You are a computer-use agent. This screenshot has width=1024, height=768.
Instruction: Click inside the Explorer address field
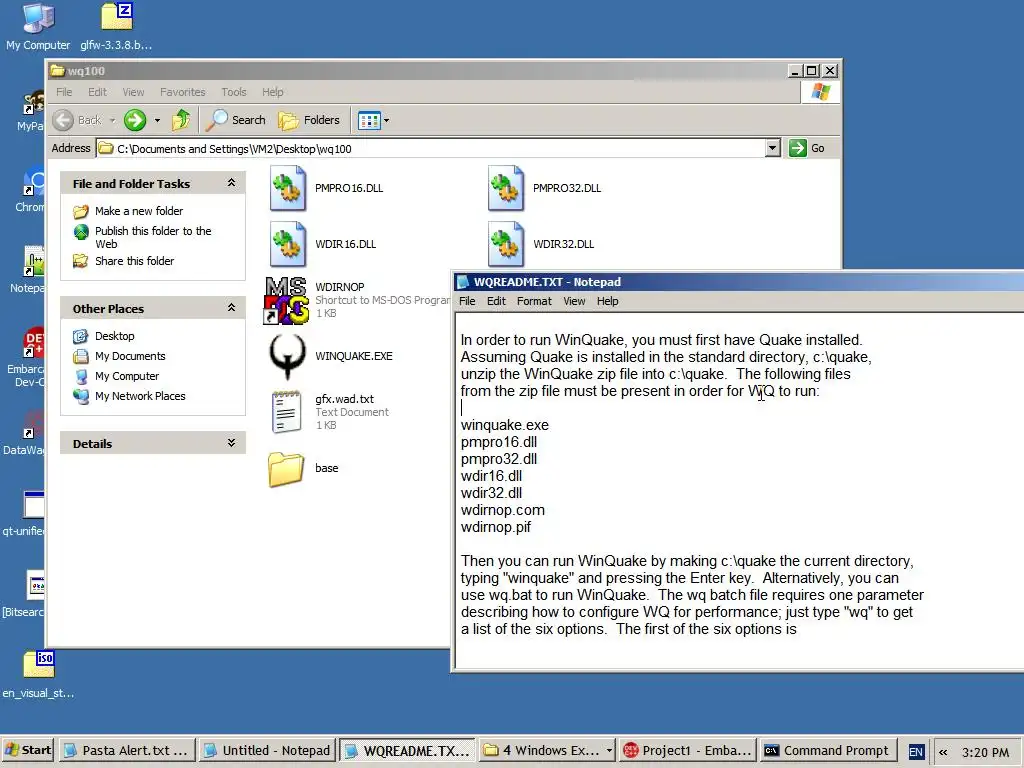coord(431,149)
